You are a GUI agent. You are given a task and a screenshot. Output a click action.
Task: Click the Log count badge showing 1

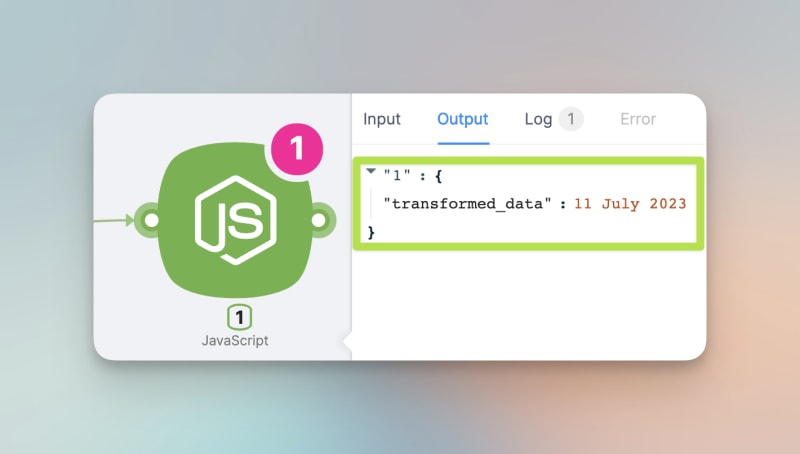point(571,119)
